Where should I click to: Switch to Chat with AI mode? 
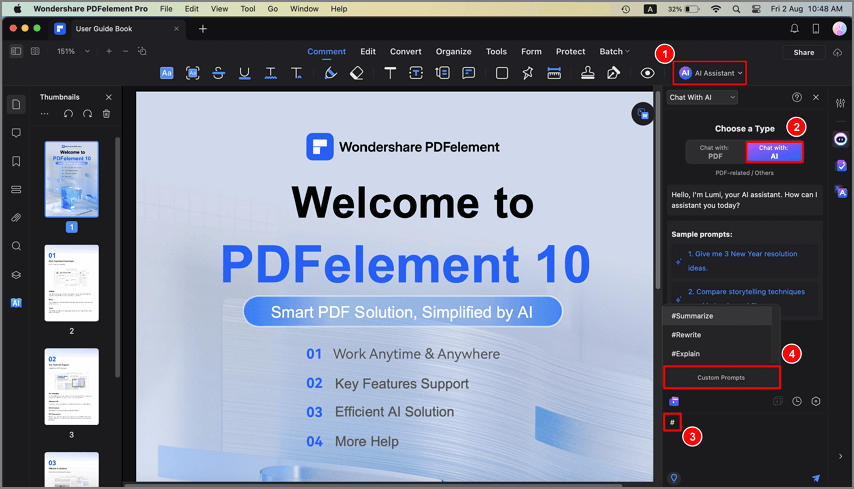click(774, 152)
